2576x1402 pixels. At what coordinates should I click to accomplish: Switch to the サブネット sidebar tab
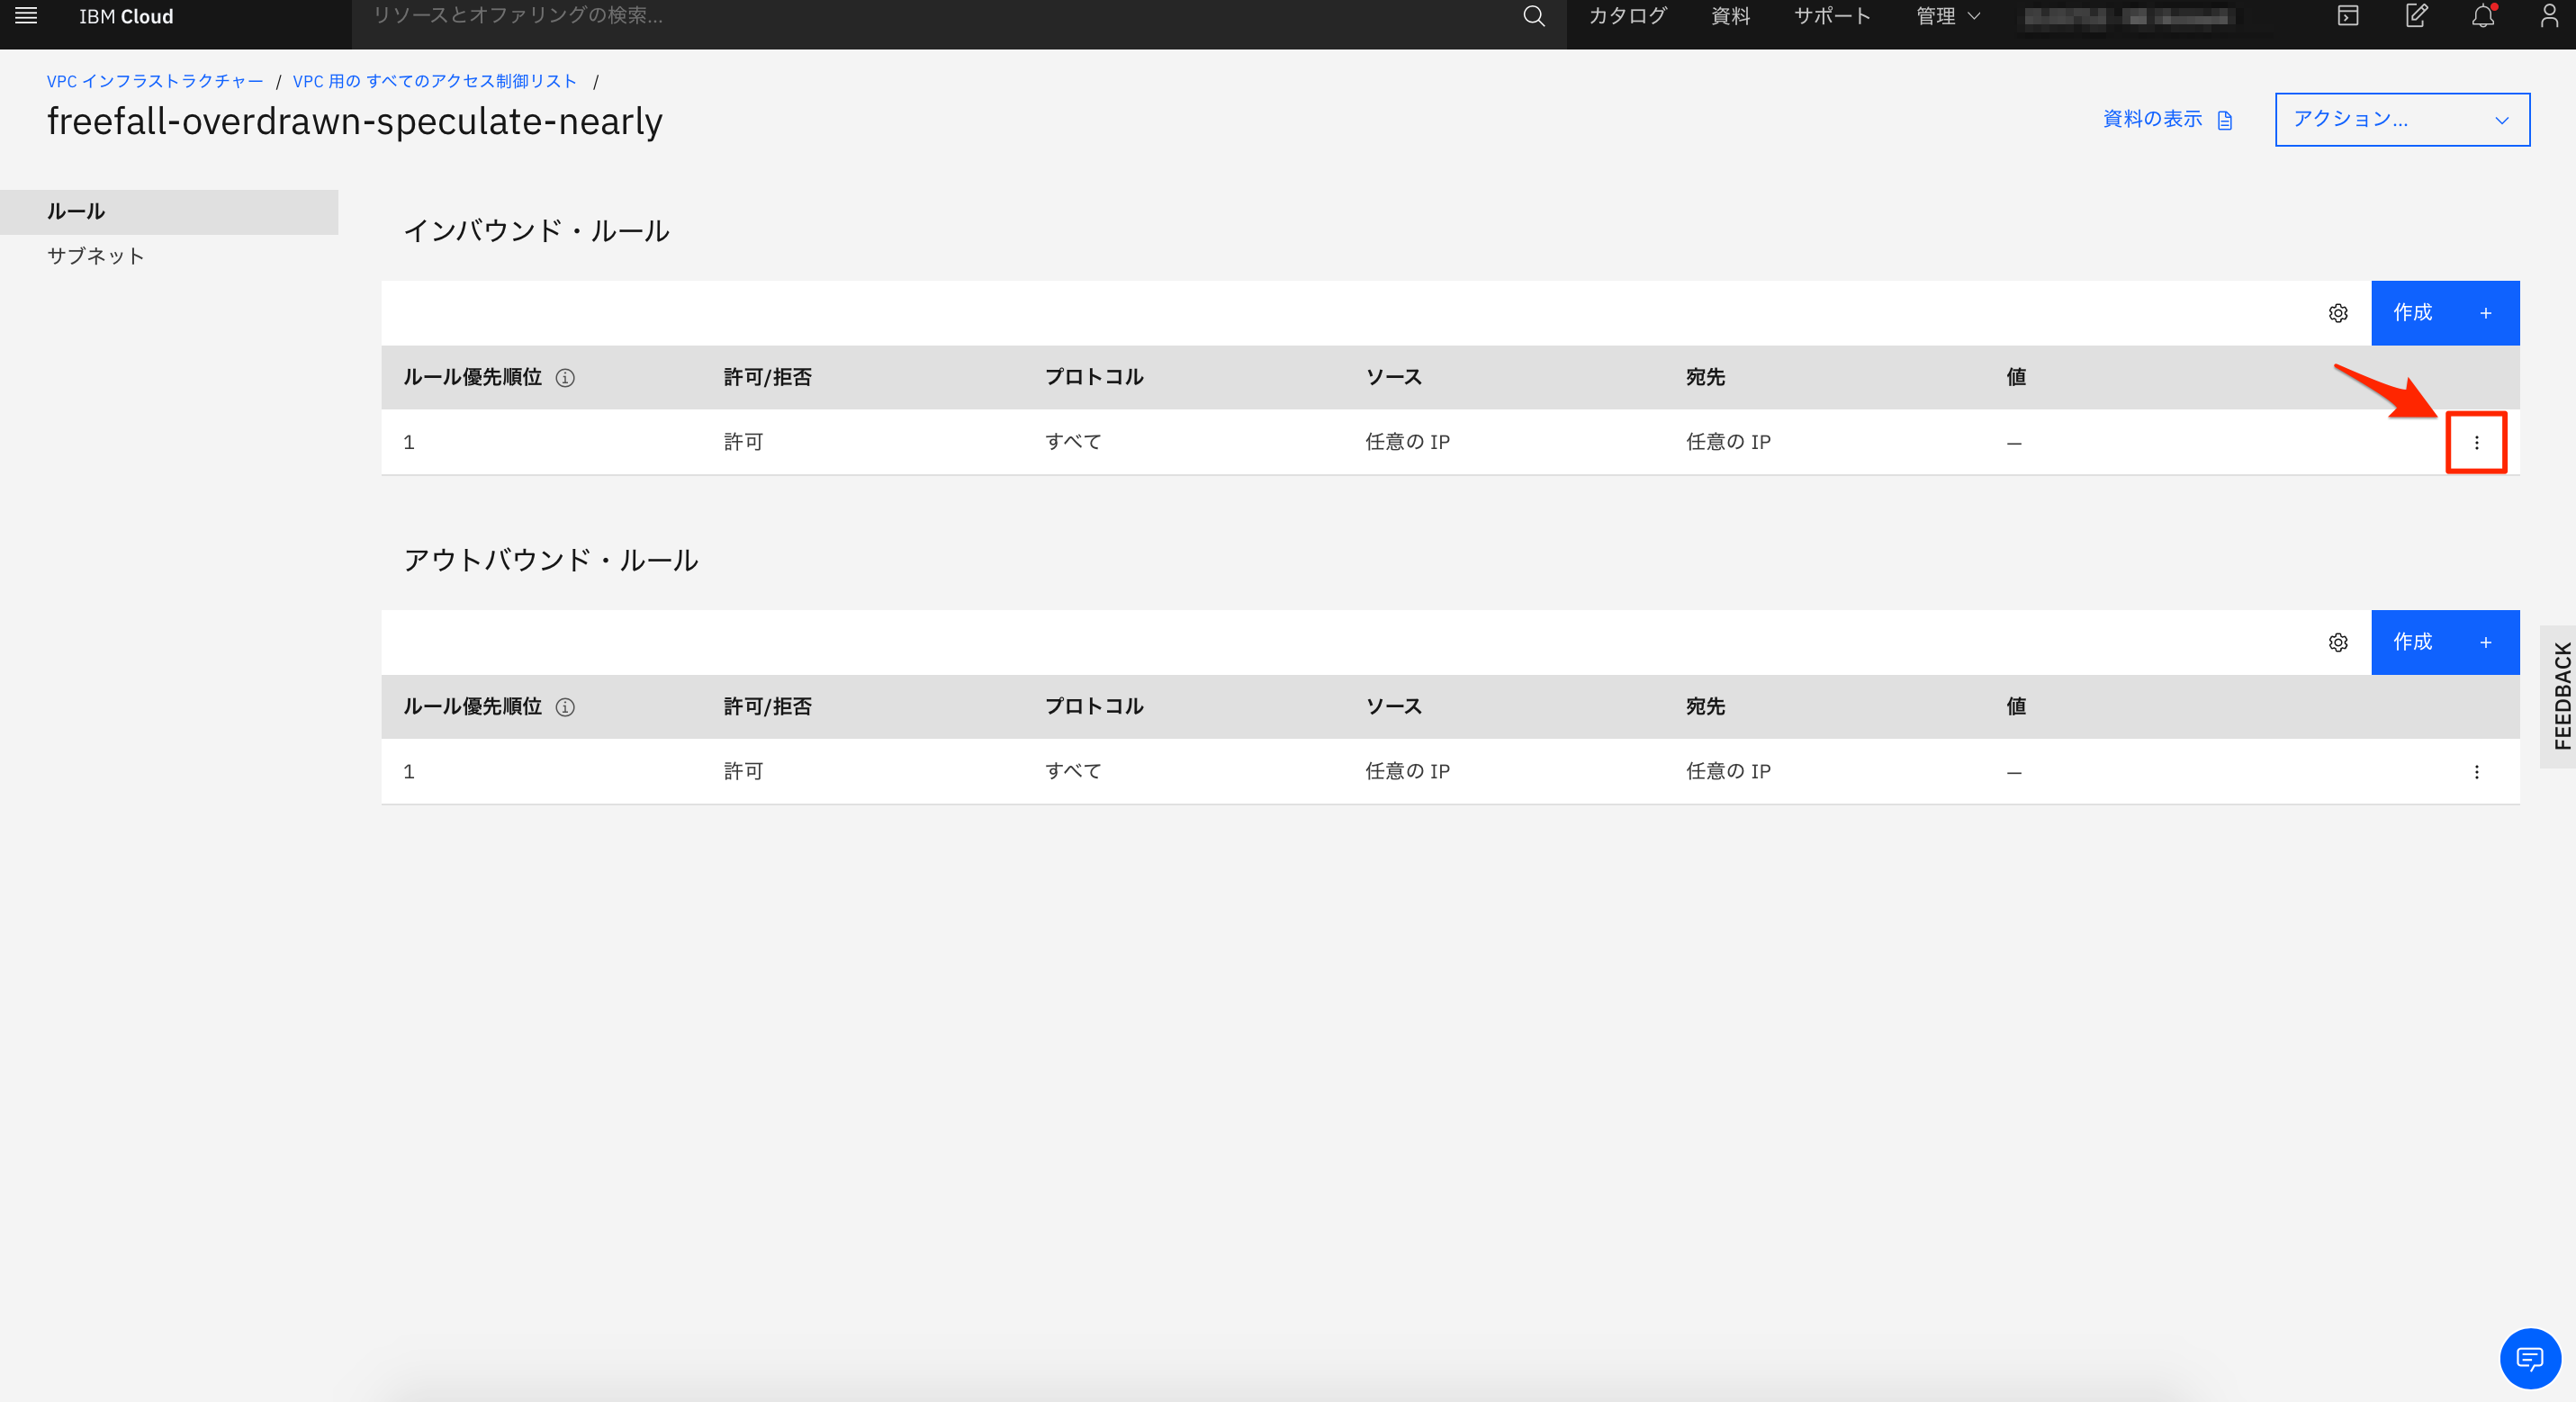pos(95,255)
